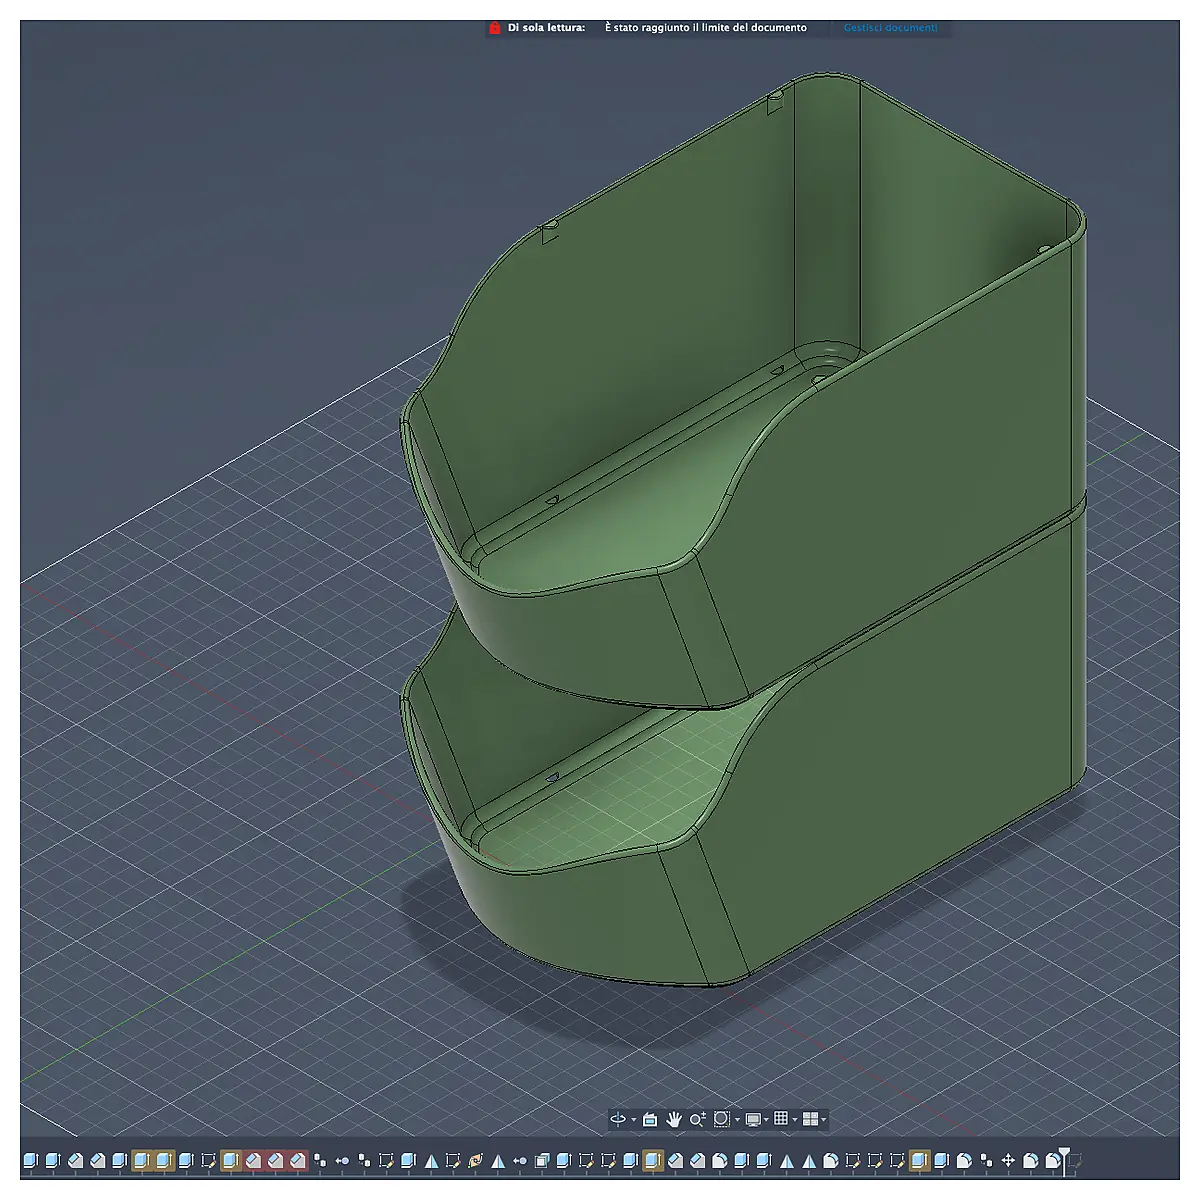Select the leftmost red-highlighted timeline feature
The height and width of the screenshot is (1200, 1200).
(253, 1160)
